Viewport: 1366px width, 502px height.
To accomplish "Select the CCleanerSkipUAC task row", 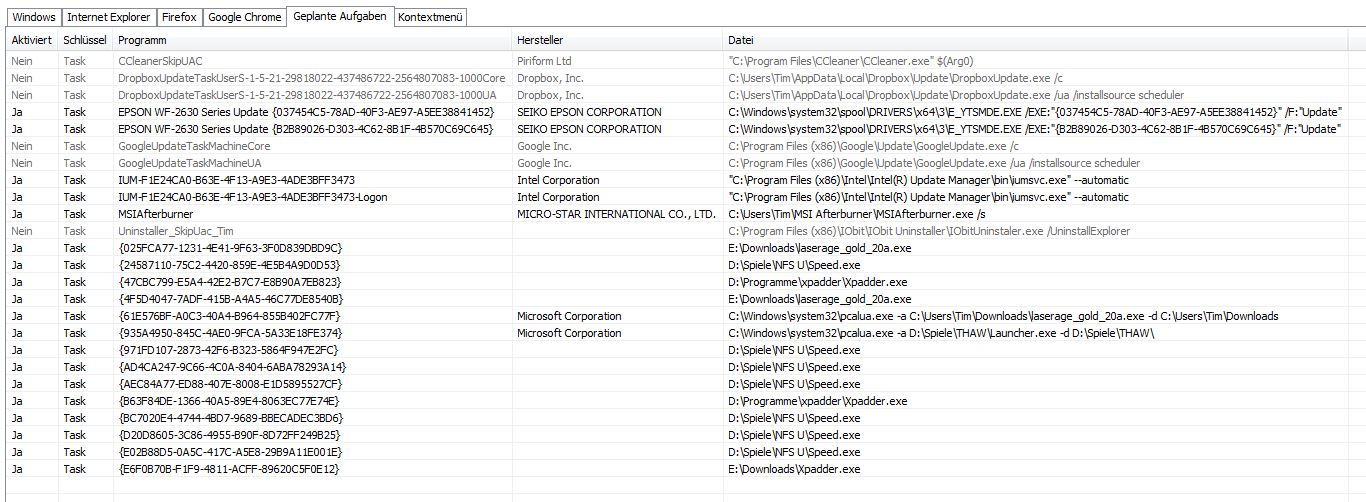I will (686, 60).
